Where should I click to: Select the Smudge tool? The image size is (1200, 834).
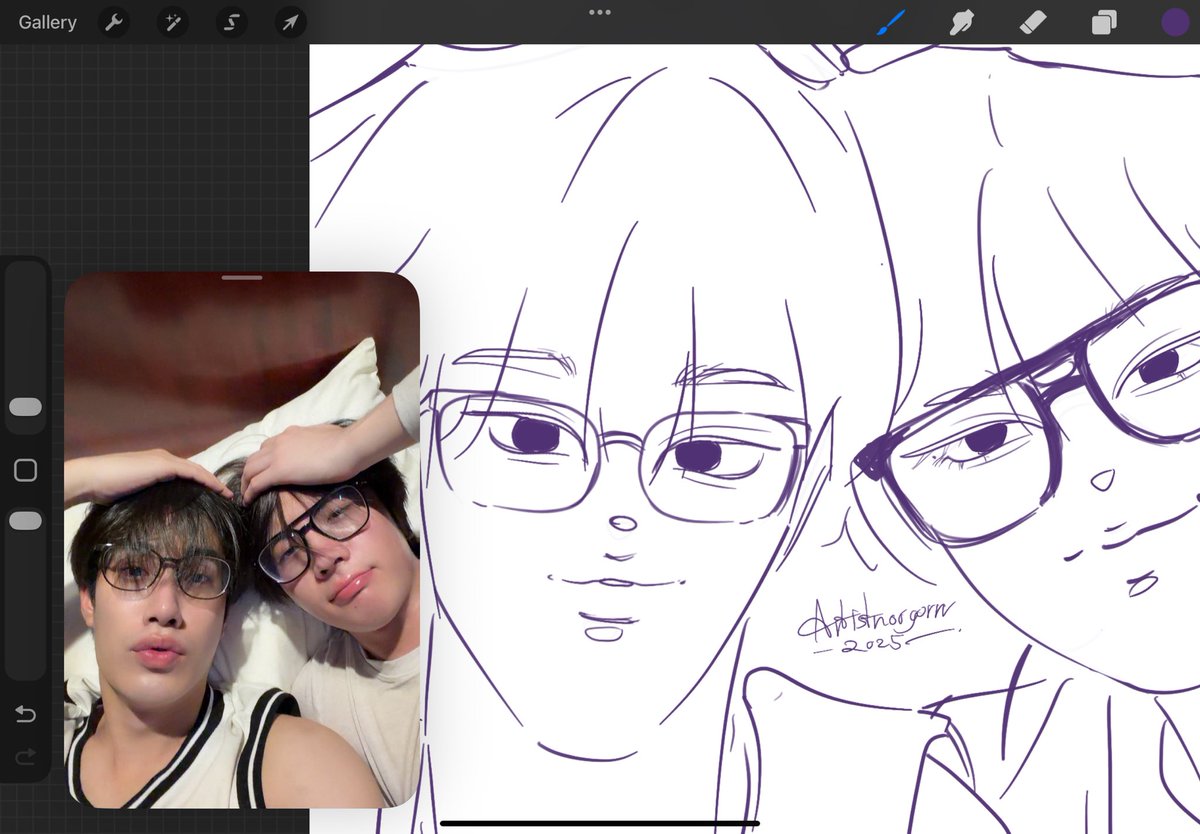pos(962,22)
